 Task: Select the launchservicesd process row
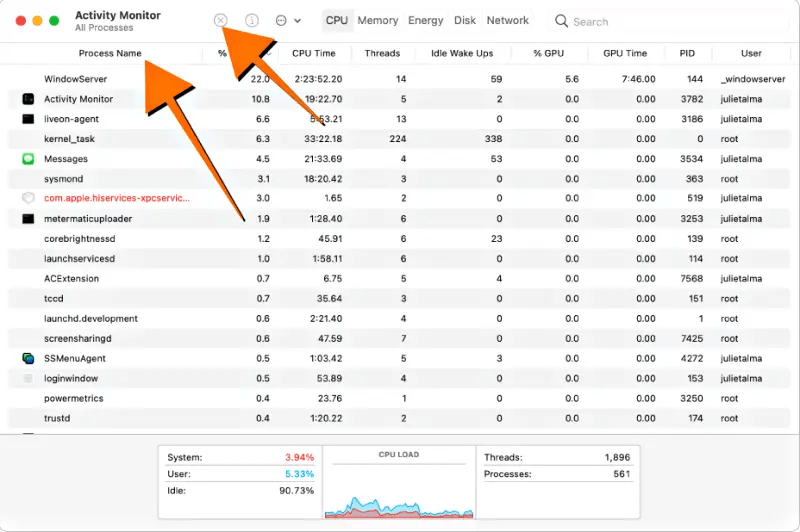pos(400,259)
